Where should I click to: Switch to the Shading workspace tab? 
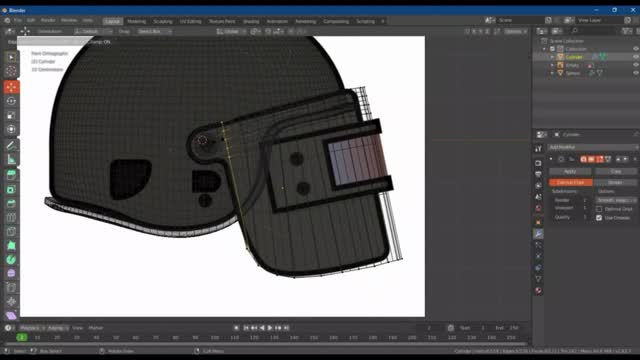point(251,21)
